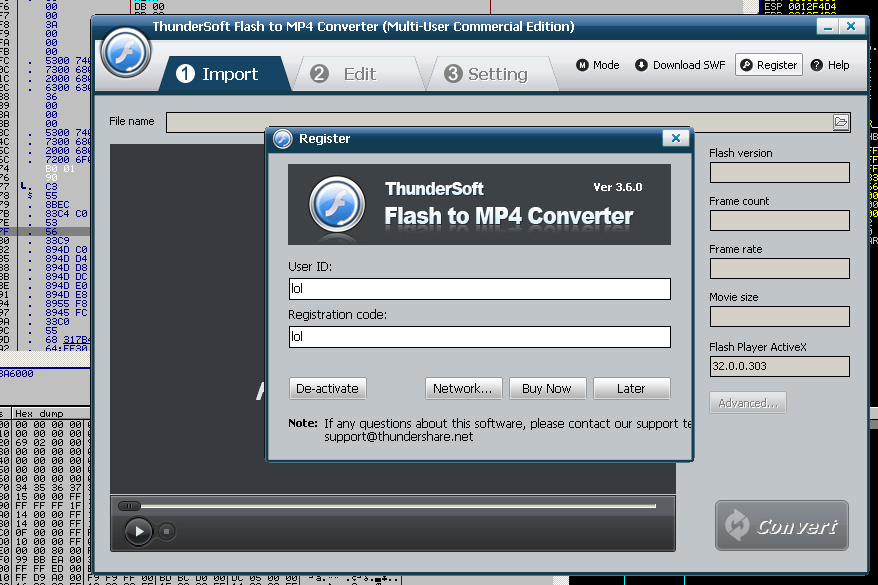
Task: Switch to the Edit tab
Action: pyautogui.click(x=358, y=73)
